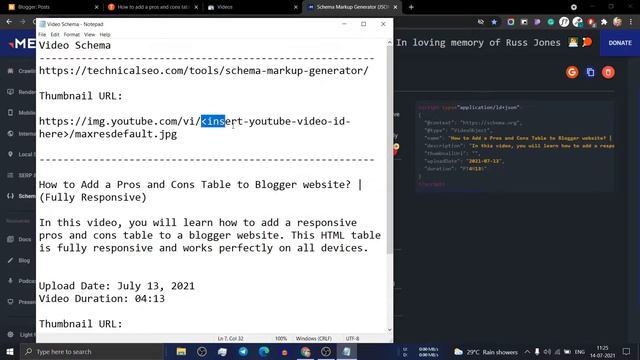This screenshot has width=640, height=360.
Task: Open the Format menu in Notepad
Action: [x=72, y=35]
